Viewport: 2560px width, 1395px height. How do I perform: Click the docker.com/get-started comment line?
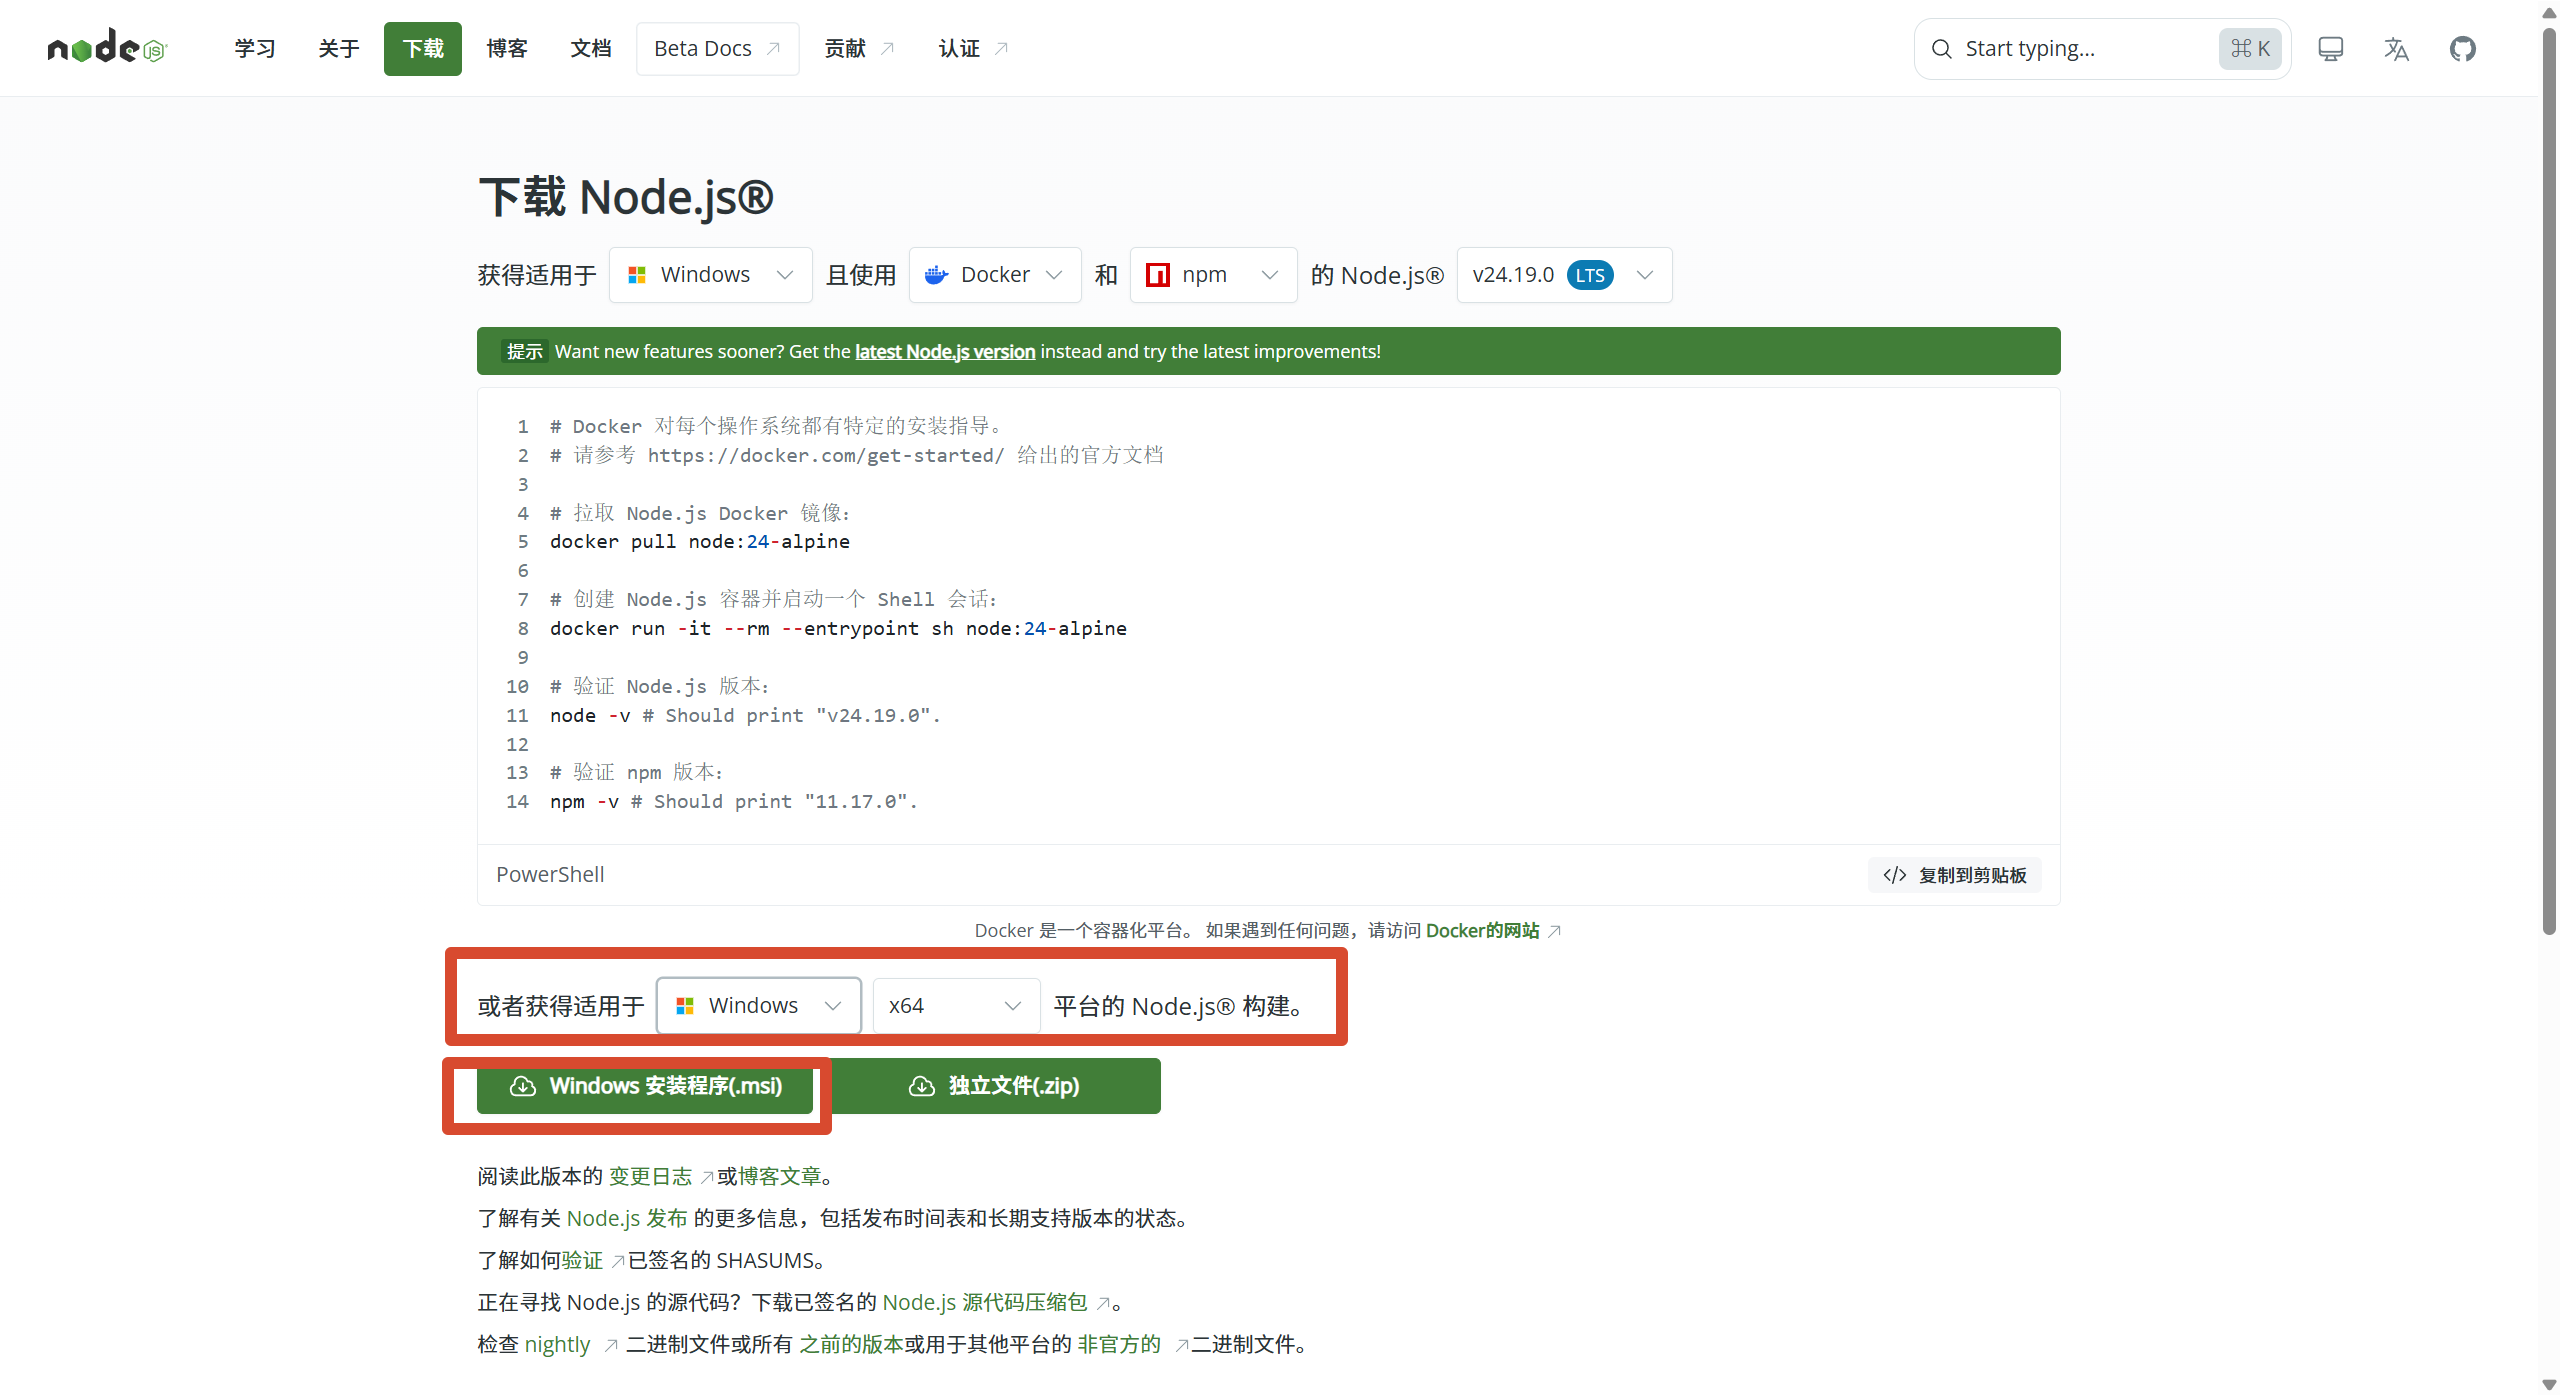(857, 456)
